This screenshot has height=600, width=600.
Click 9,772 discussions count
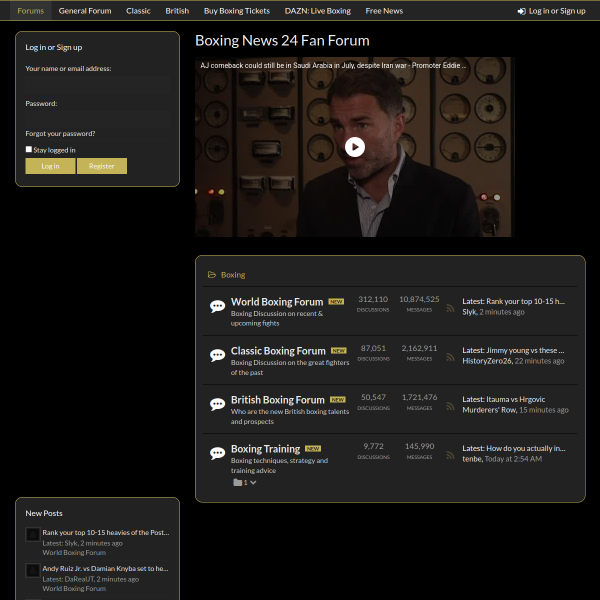[373, 446]
